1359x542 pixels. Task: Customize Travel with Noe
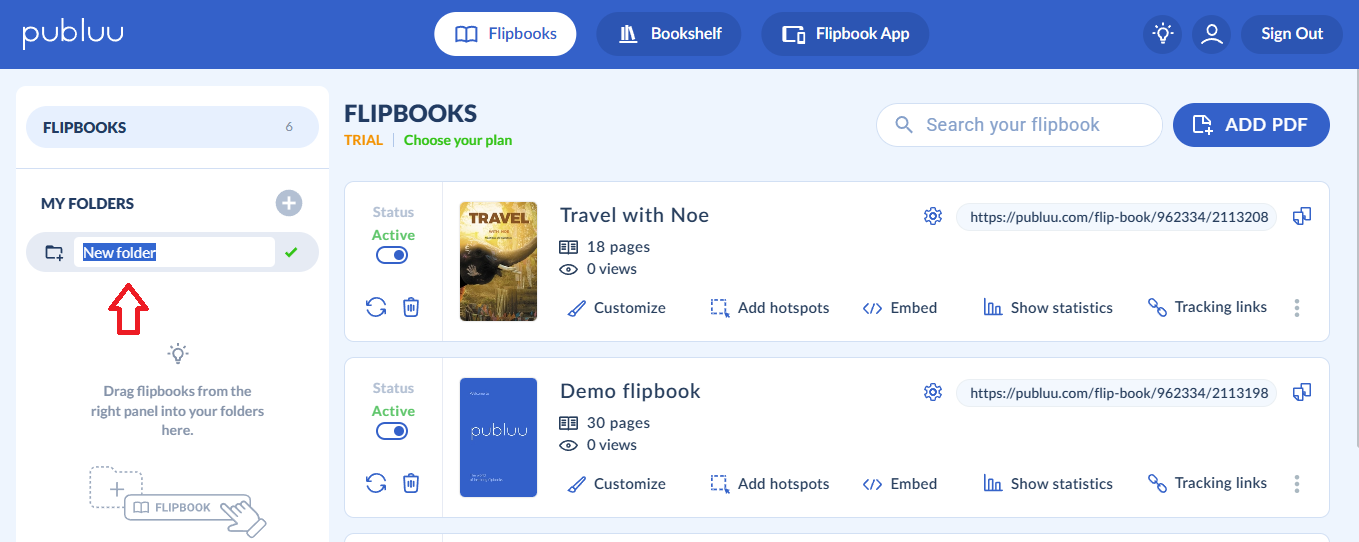616,308
